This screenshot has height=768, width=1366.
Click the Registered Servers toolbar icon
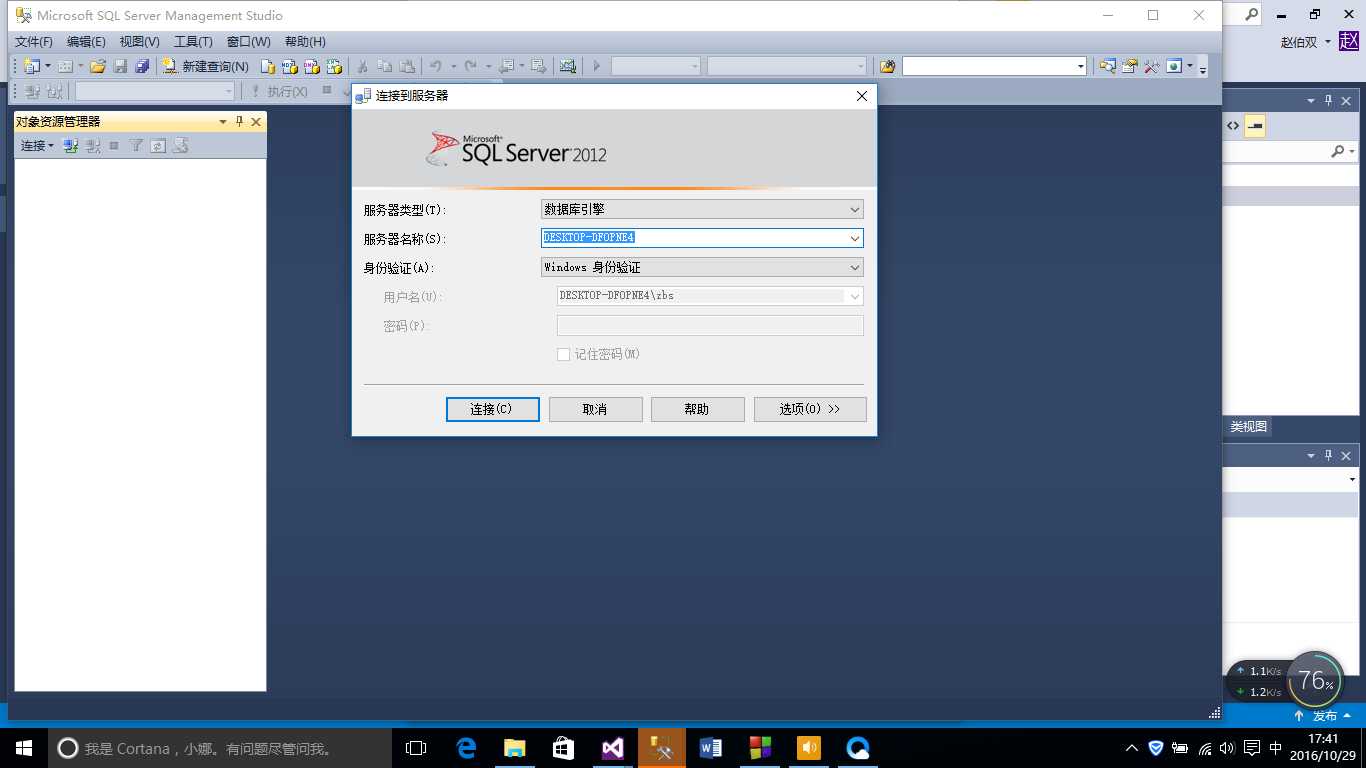(x=1108, y=66)
